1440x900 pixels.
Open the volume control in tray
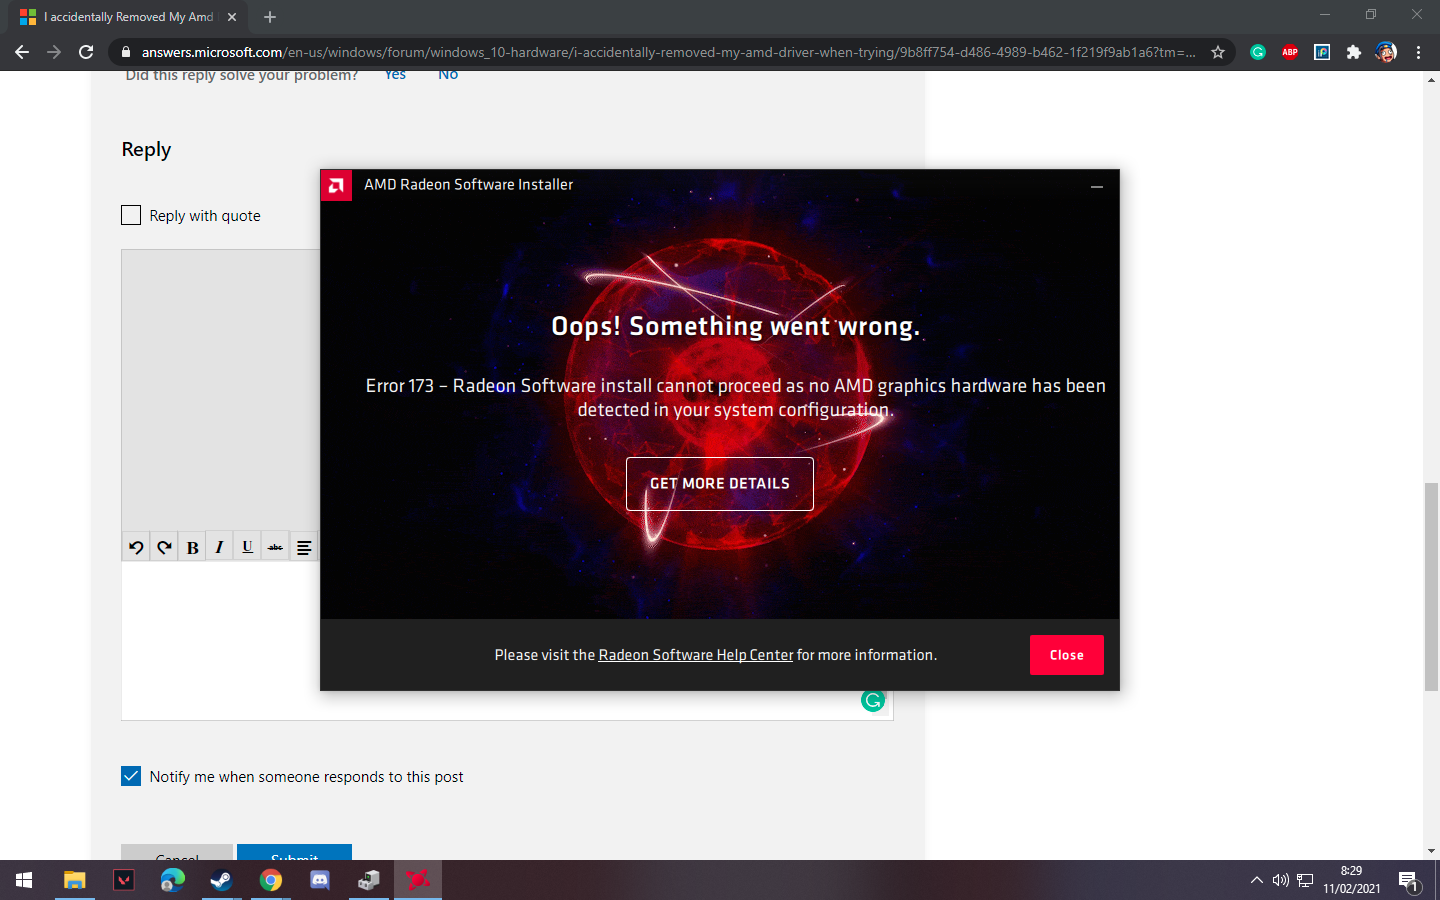pyautogui.click(x=1281, y=880)
